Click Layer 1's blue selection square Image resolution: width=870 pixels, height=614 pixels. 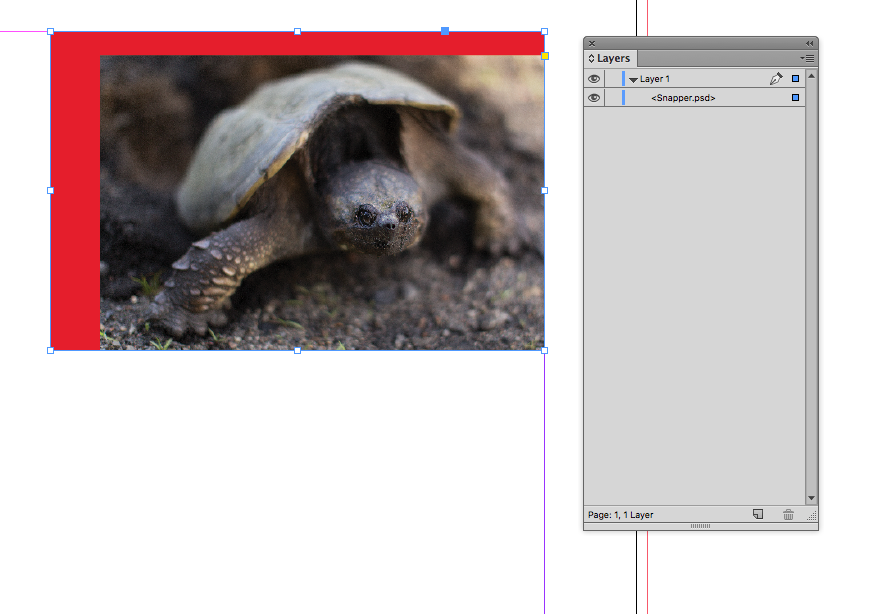click(796, 79)
